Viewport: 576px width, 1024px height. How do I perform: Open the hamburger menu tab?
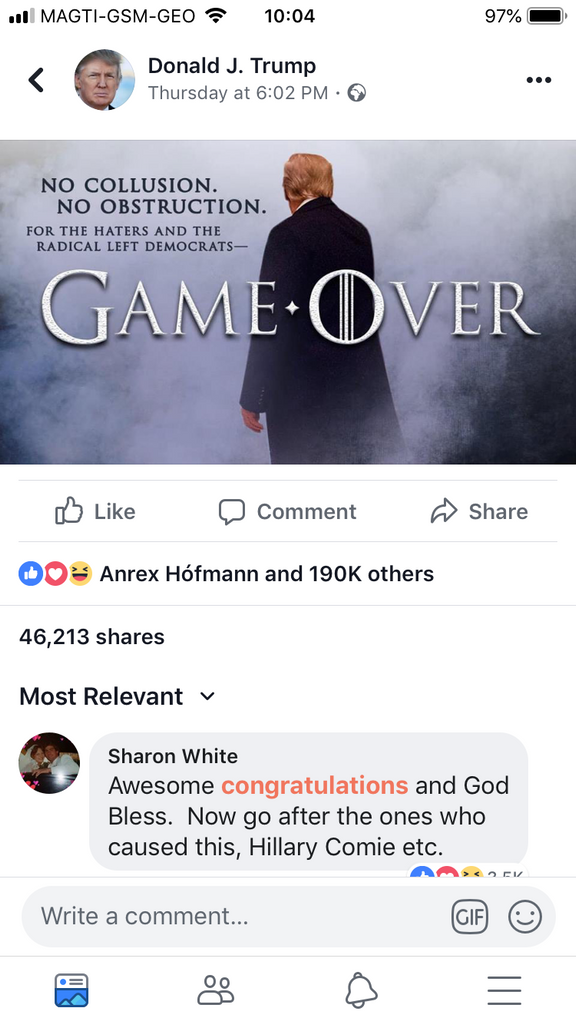[x=504, y=990]
